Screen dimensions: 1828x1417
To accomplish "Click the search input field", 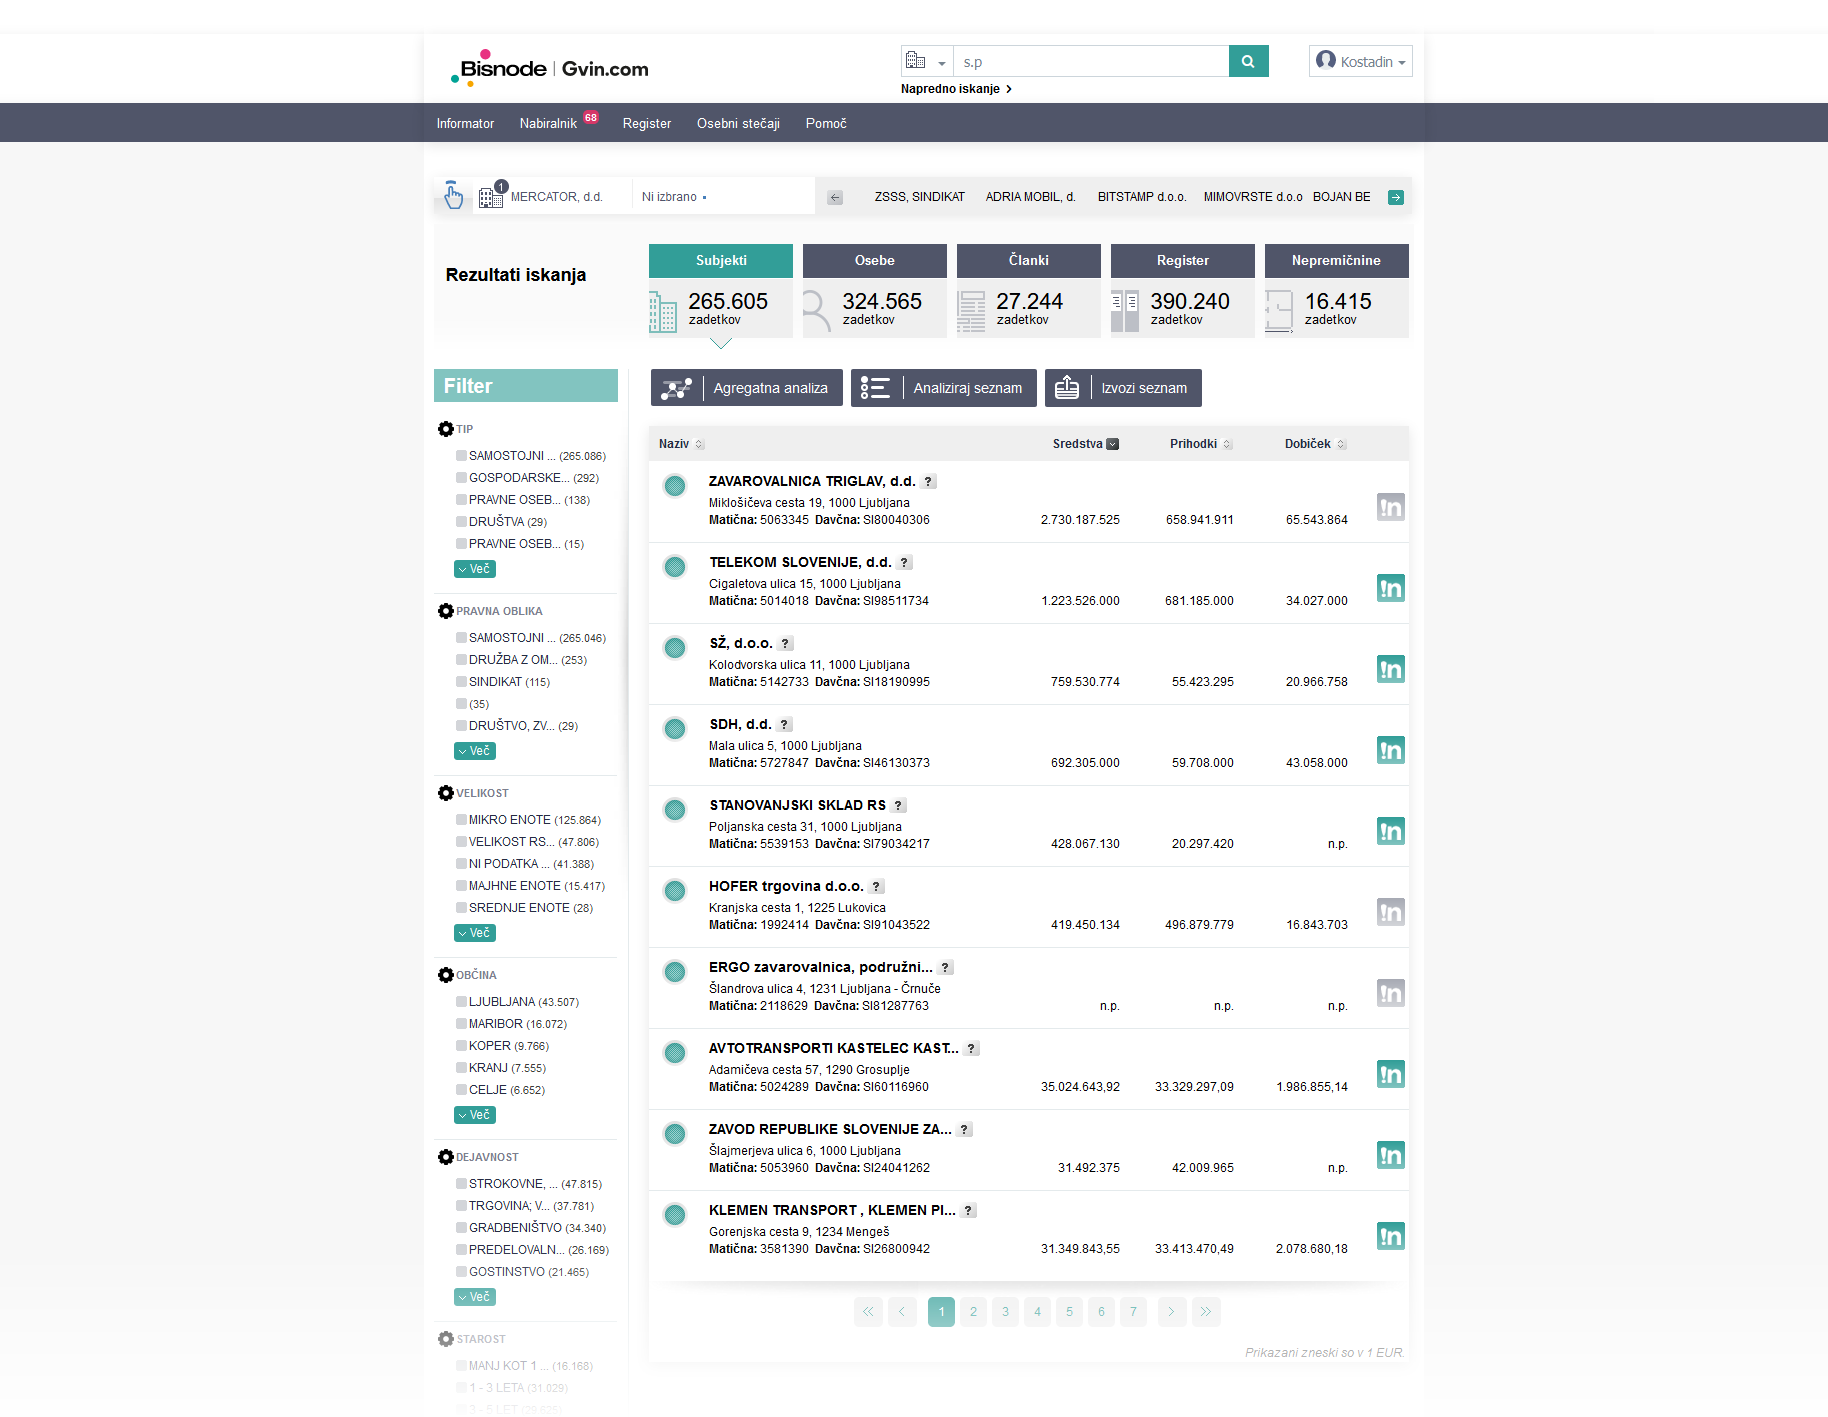I will 1091,61.
